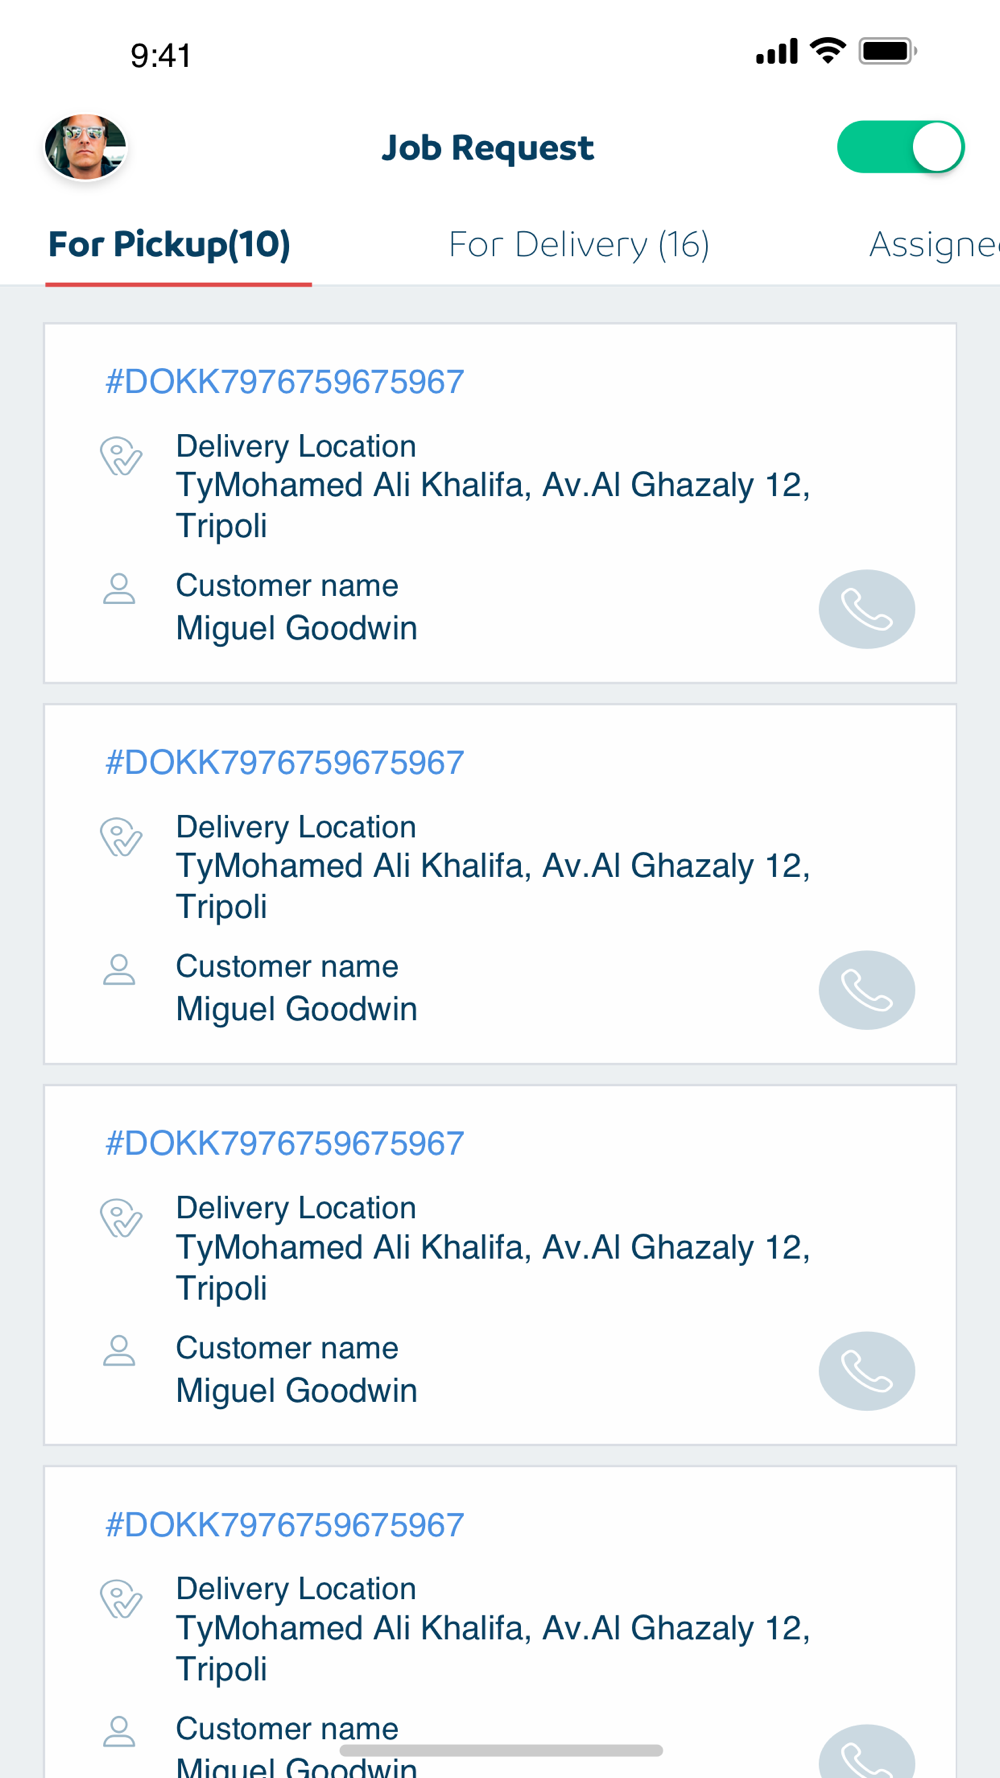Open the profile avatar photo
The width and height of the screenshot is (1000, 1778).
click(85, 147)
